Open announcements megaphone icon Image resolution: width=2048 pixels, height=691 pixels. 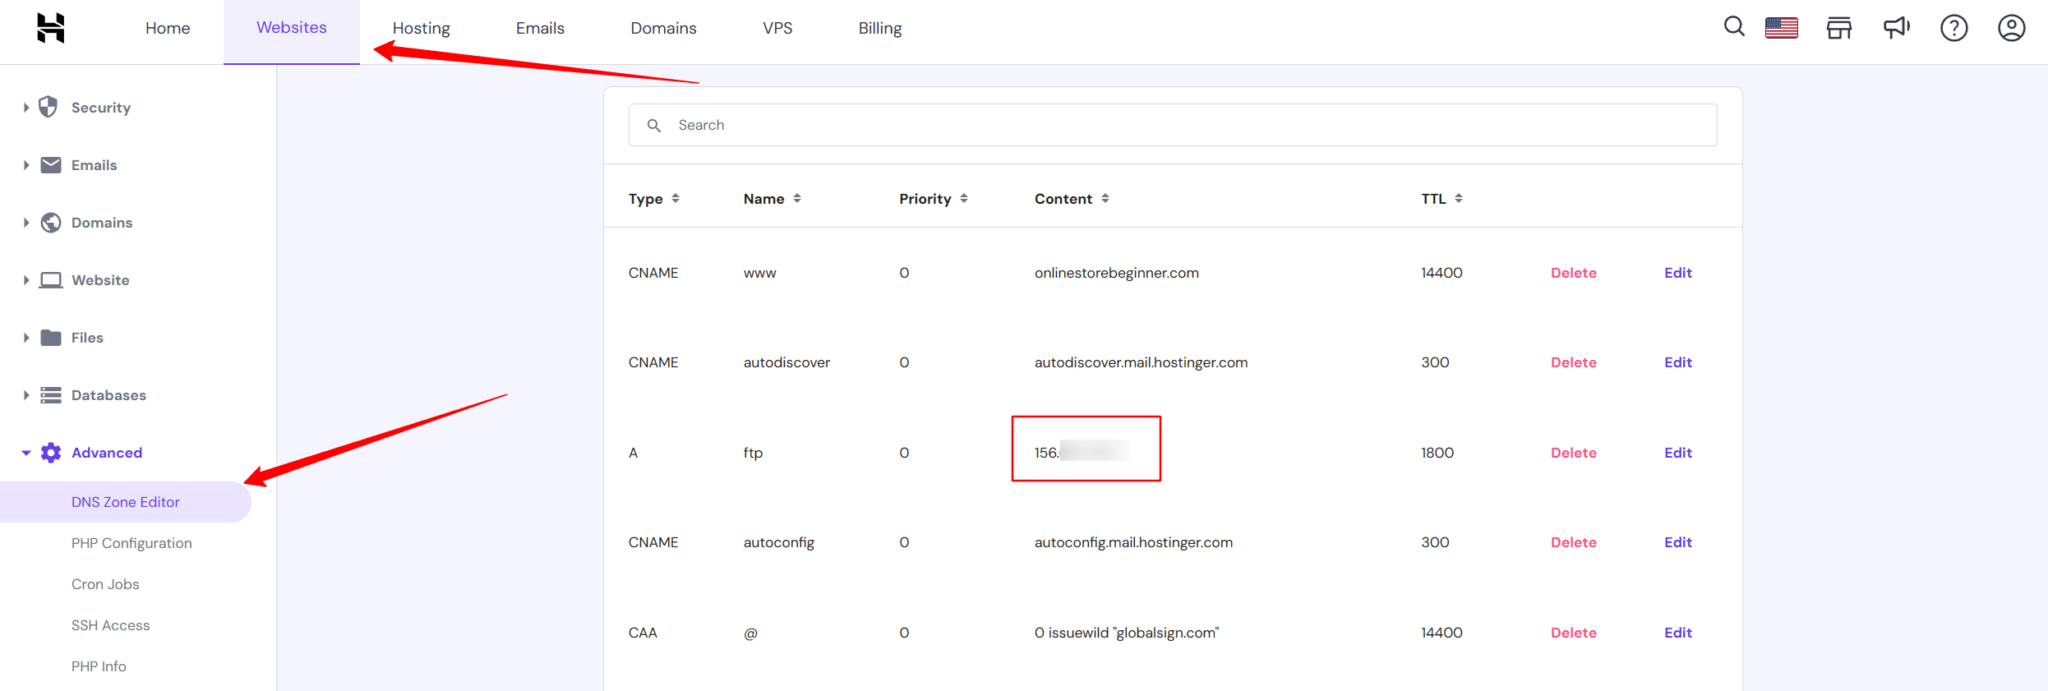click(1896, 28)
